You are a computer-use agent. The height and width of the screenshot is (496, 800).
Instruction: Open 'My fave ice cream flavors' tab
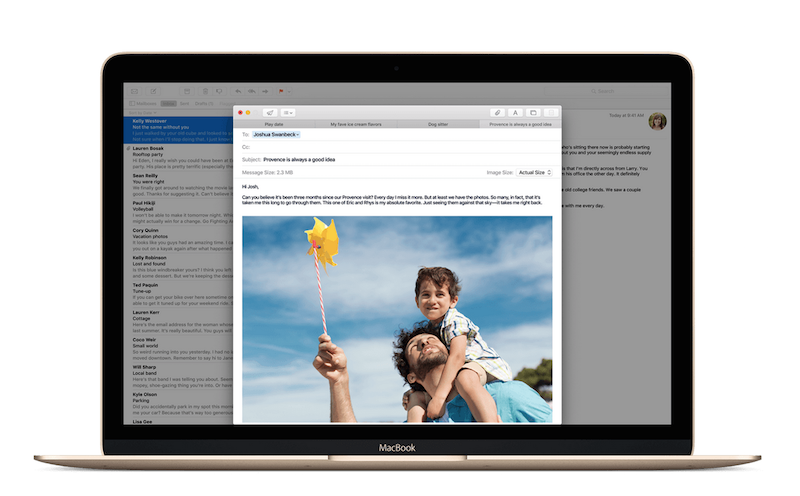click(x=356, y=124)
